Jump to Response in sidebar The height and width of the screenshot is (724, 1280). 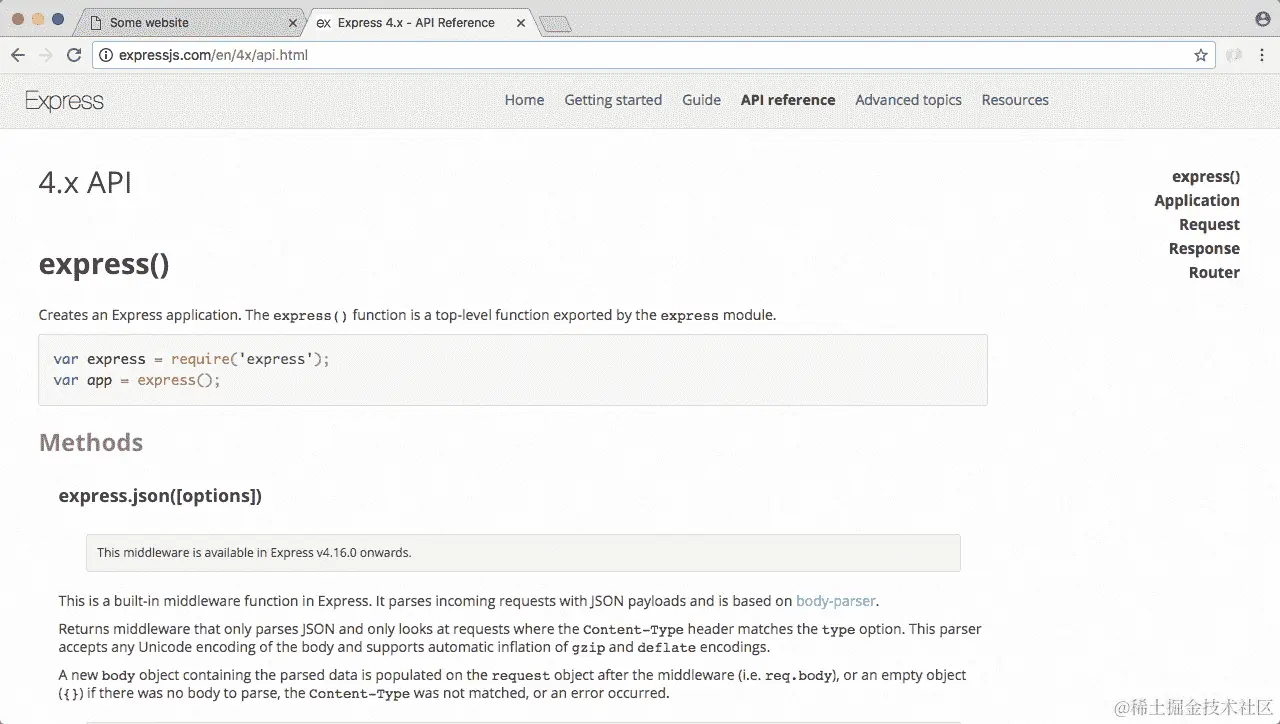click(1204, 249)
